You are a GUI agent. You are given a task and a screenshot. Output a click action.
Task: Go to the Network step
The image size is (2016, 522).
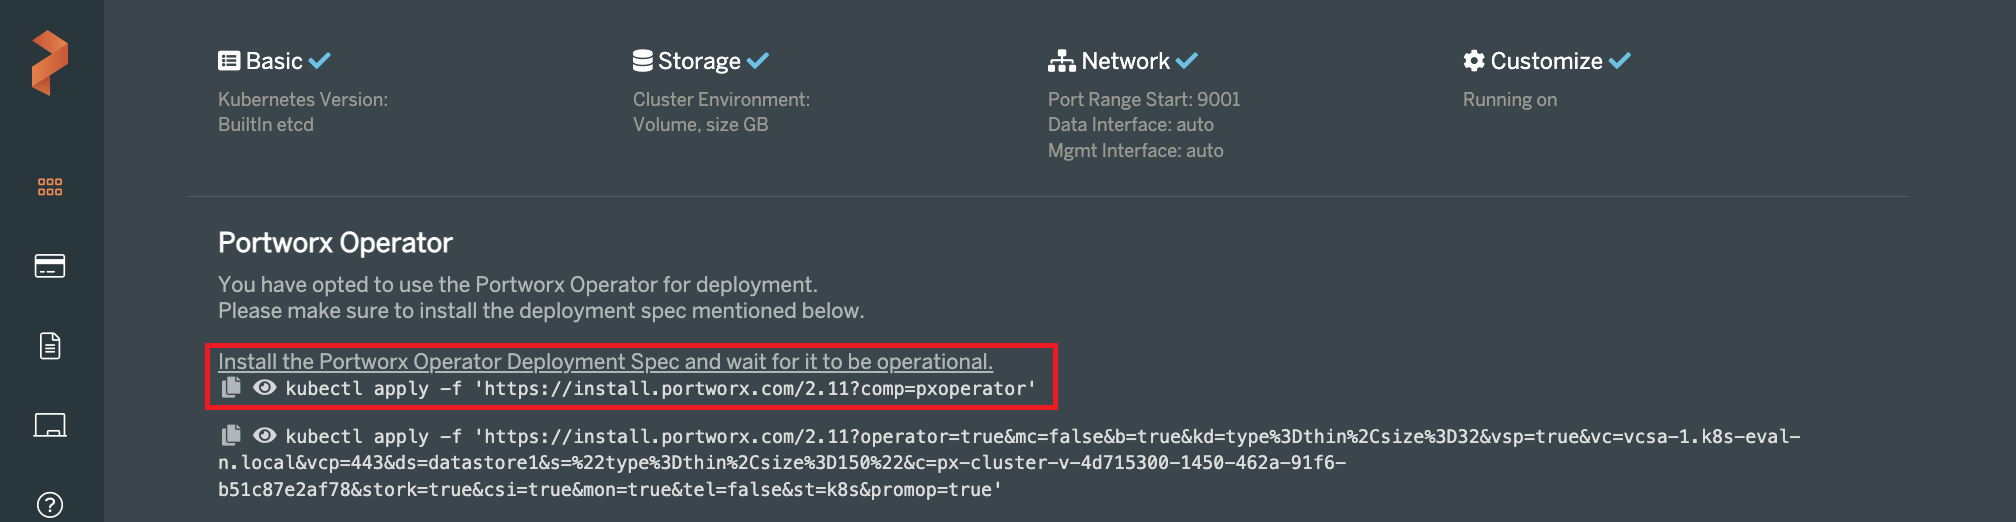[x=1122, y=61]
